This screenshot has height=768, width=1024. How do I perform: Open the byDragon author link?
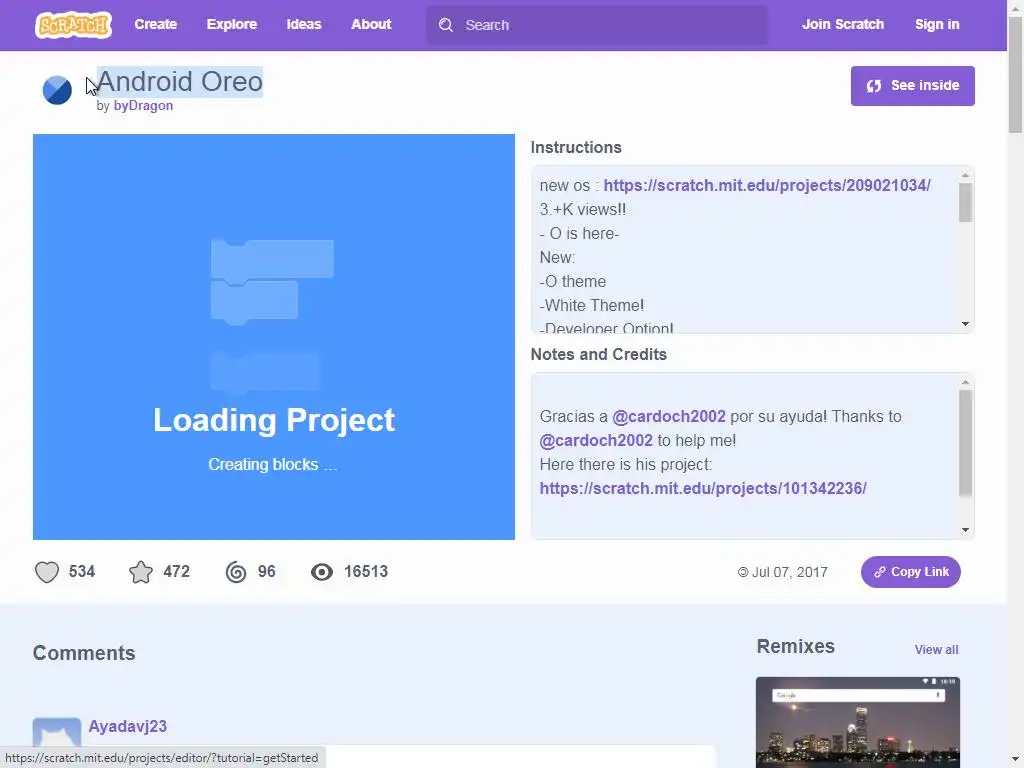[143, 106]
